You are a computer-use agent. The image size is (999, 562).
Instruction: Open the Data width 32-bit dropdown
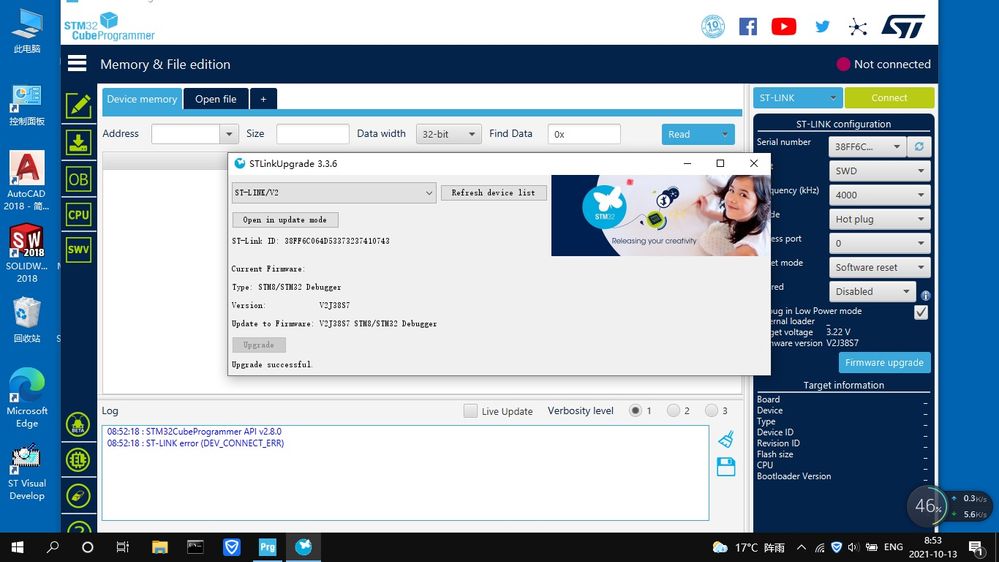click(449, 134)
